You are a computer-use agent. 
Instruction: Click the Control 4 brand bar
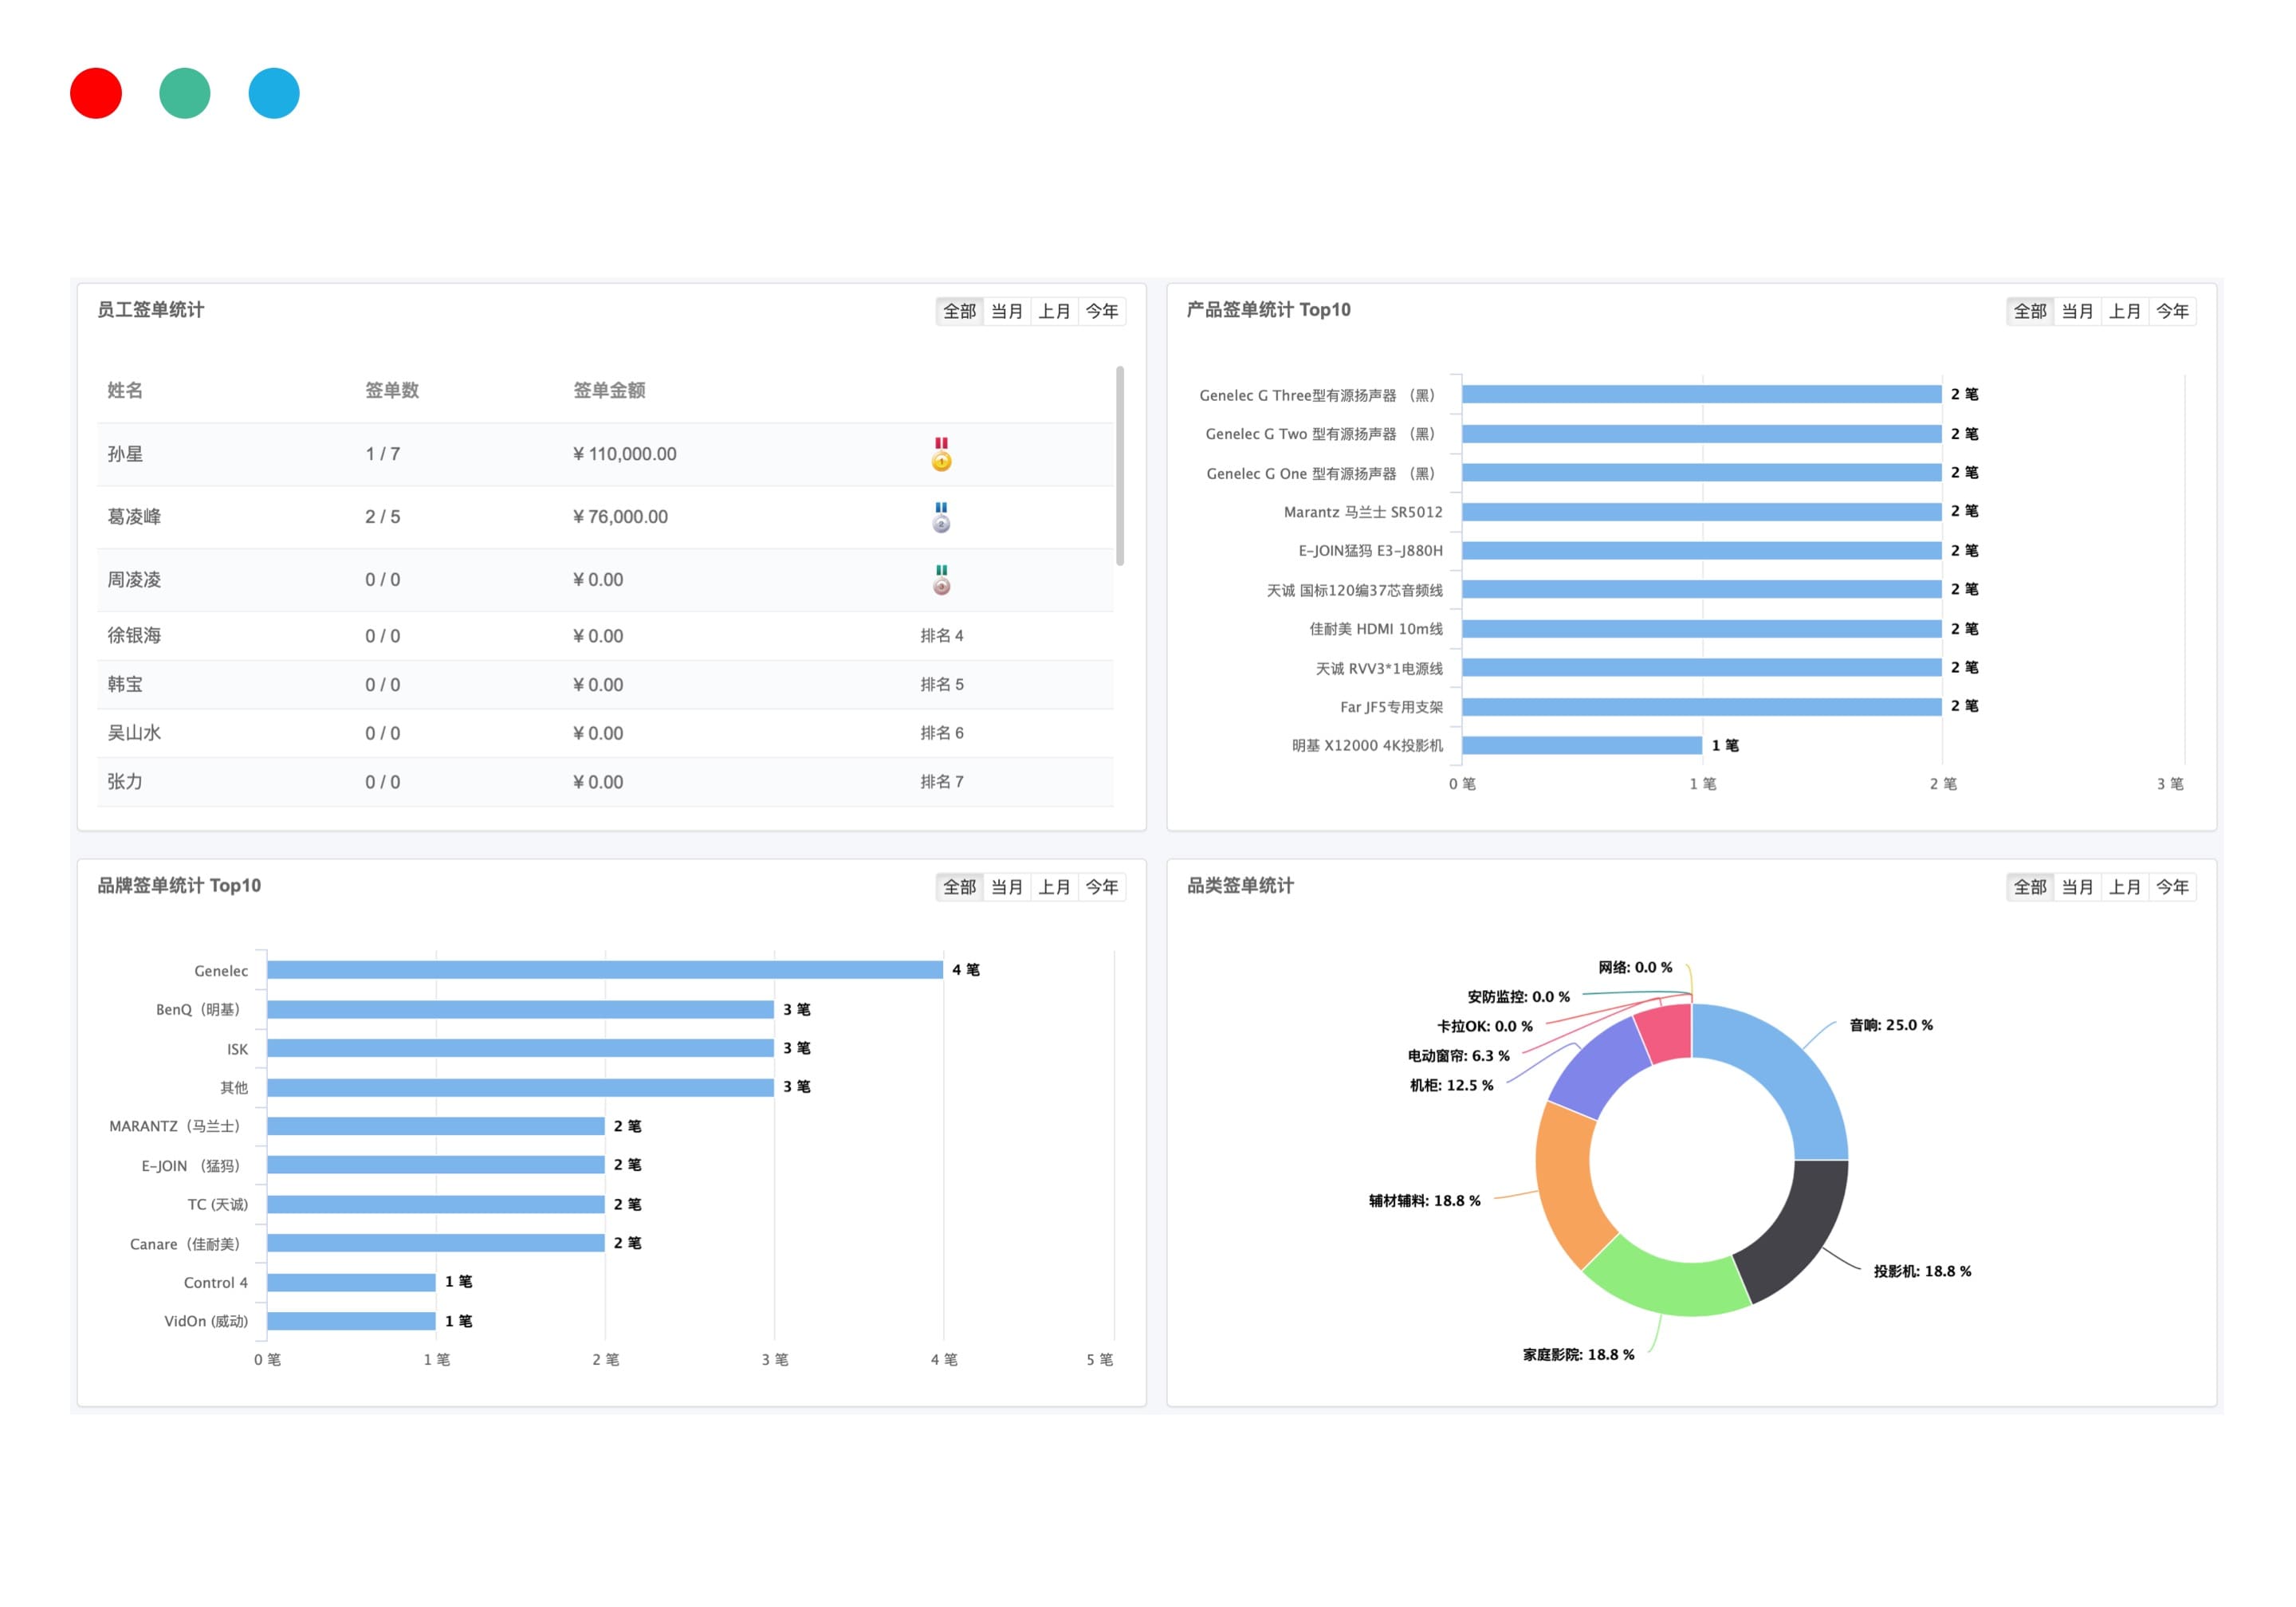[351, 1282]
